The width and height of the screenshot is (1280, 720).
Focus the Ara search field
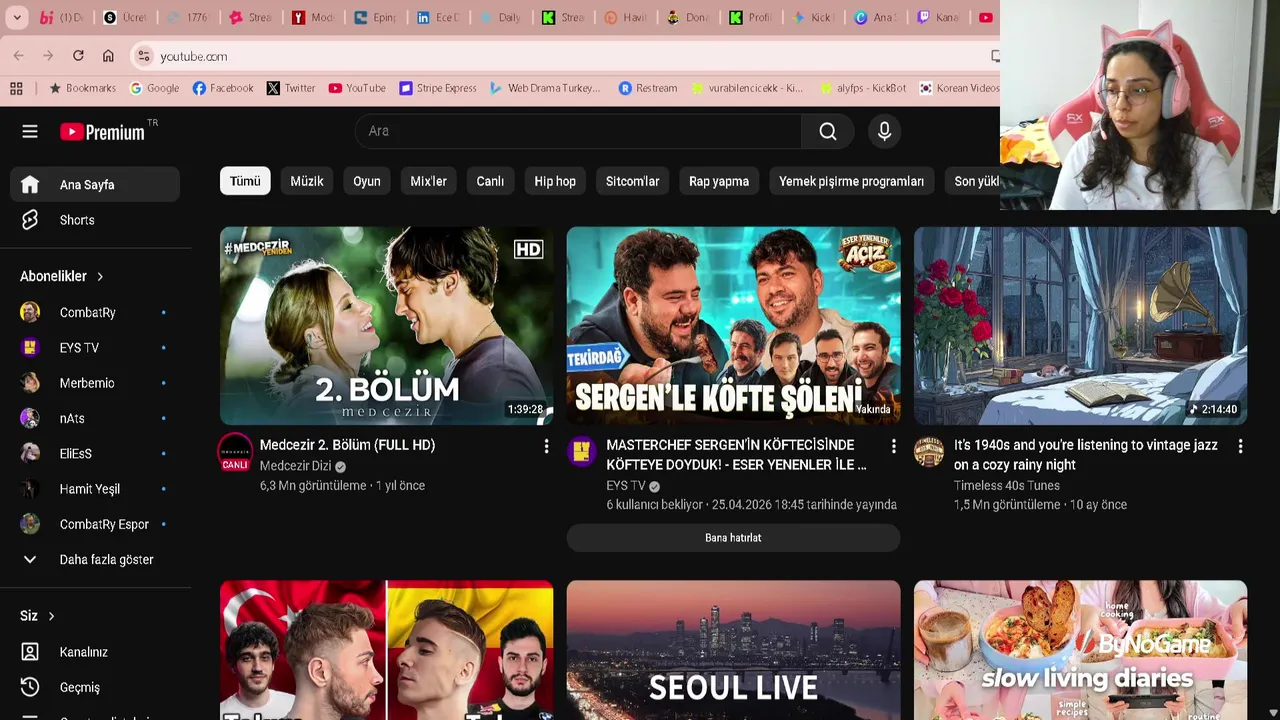578,131
